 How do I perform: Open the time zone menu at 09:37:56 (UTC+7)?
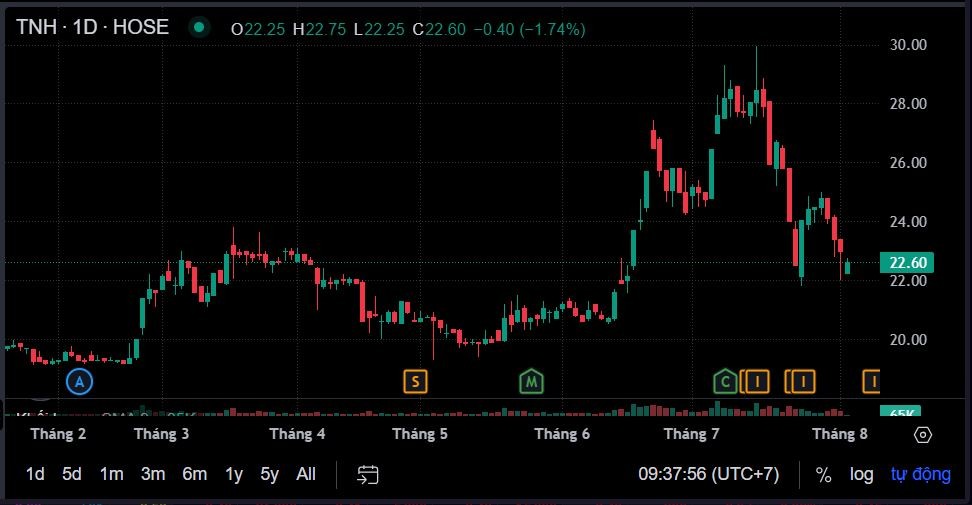click(x=708, y=474)
